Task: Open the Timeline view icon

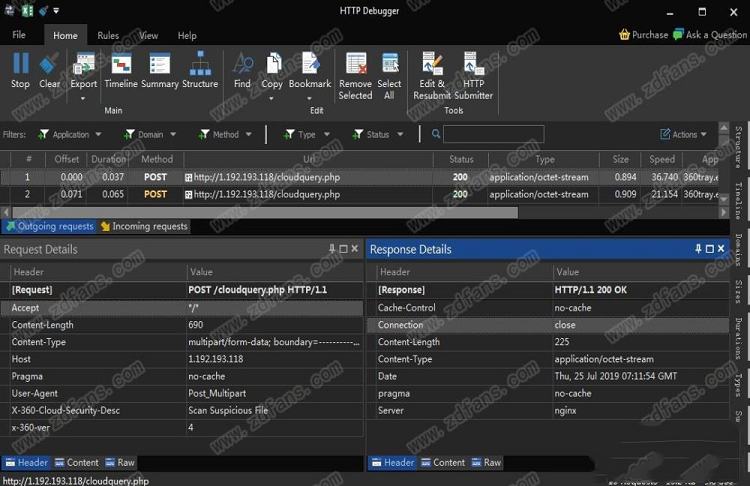Action: point(121,66)
